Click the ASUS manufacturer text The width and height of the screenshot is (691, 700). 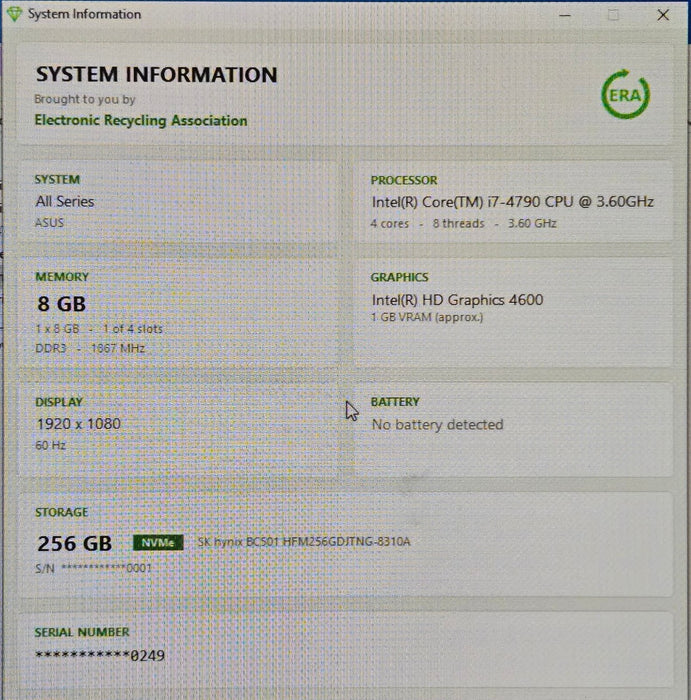coord(50,222)
